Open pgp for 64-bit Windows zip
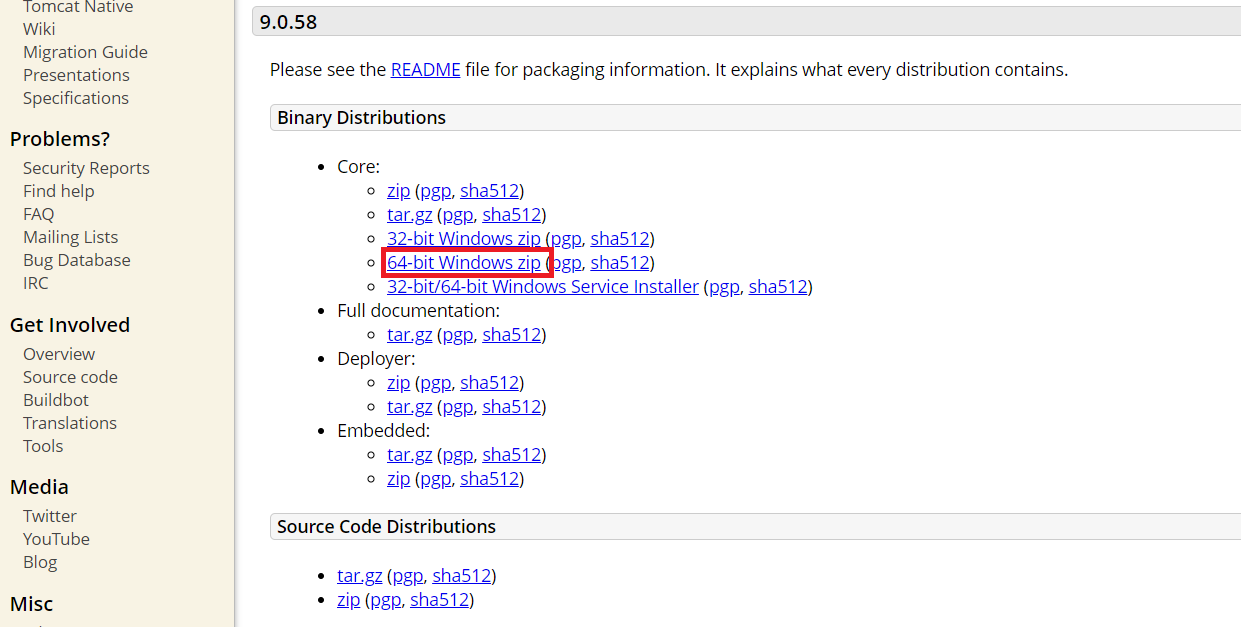This screenshot has height=627, width=1241. click(566, 263)
